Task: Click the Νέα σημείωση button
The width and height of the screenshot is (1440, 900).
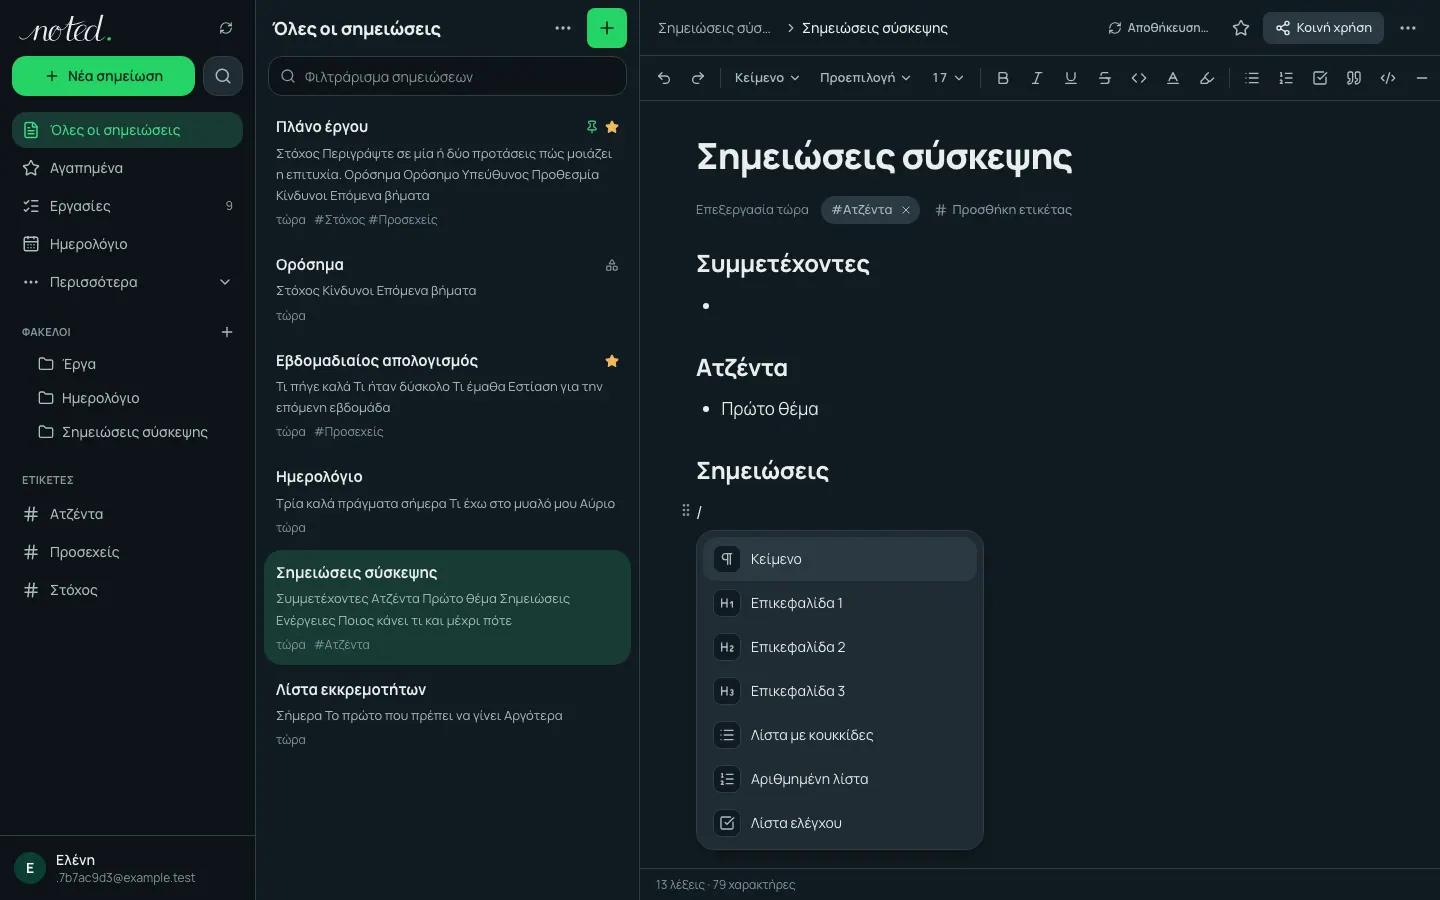Action: tap(103, 76)
